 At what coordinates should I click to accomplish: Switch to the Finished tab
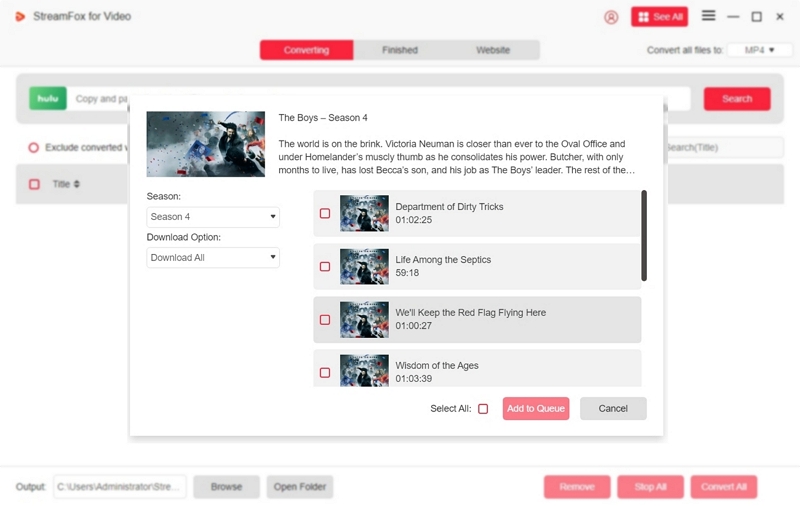point(400,50)
